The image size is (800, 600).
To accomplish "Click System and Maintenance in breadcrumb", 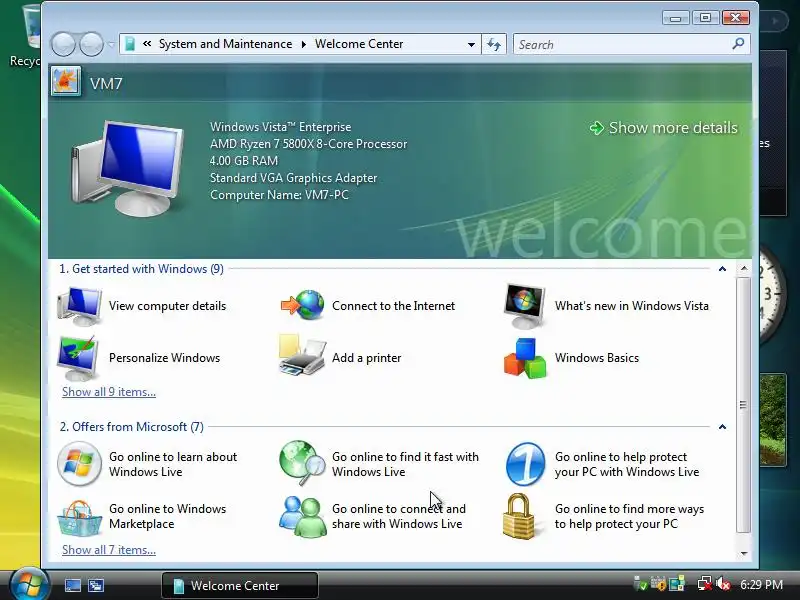I will (226, 44).
